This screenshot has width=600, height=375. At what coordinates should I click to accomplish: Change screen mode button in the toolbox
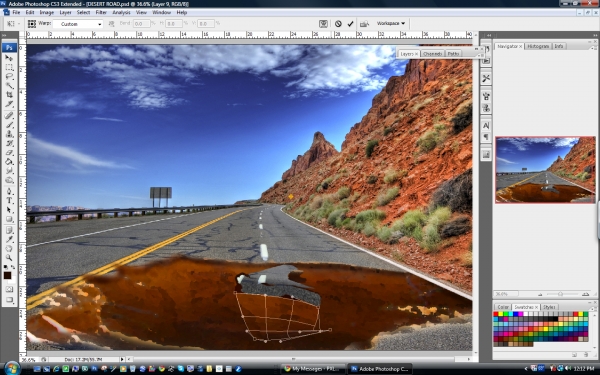[x=9, y=300]
